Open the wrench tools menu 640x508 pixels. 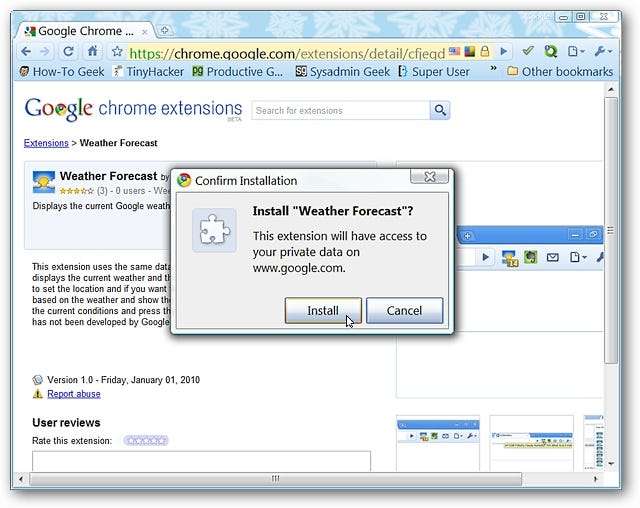coord(603,51)
